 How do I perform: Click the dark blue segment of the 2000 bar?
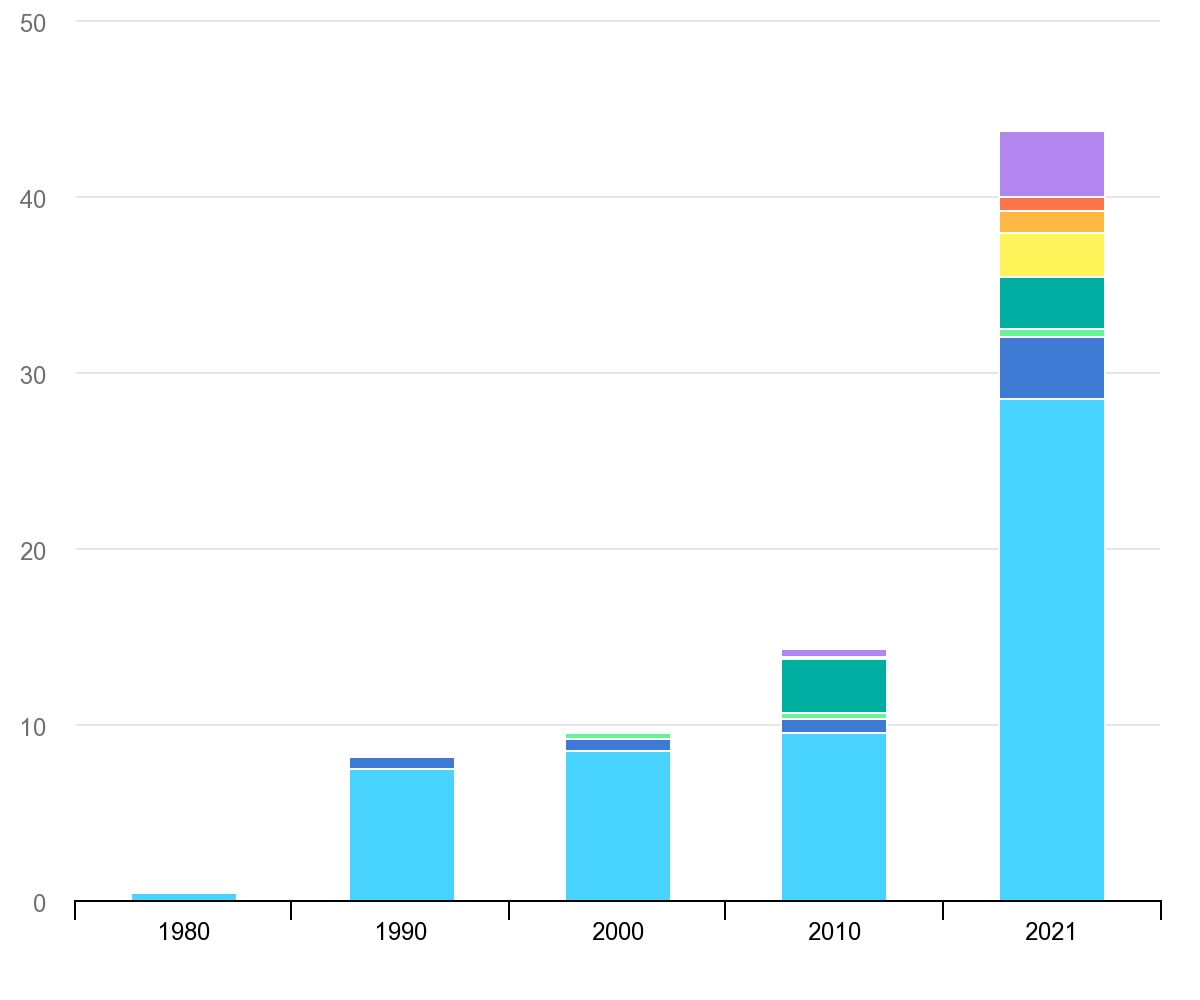point(617,745)
